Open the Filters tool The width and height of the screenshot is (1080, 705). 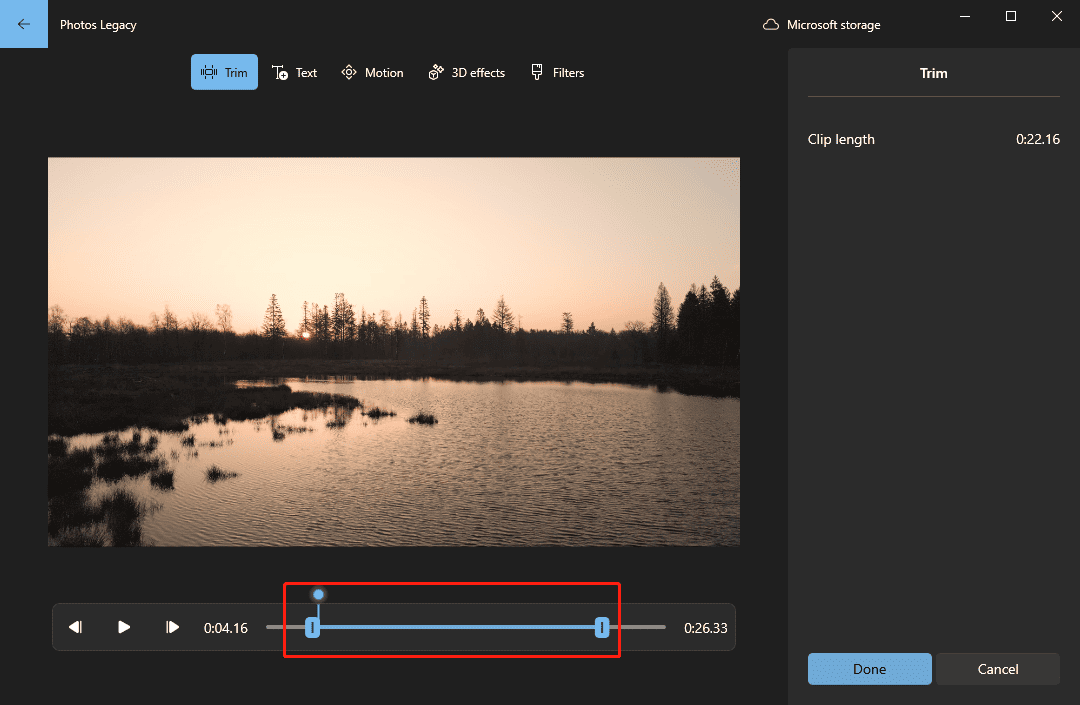[x=557, y=72]
